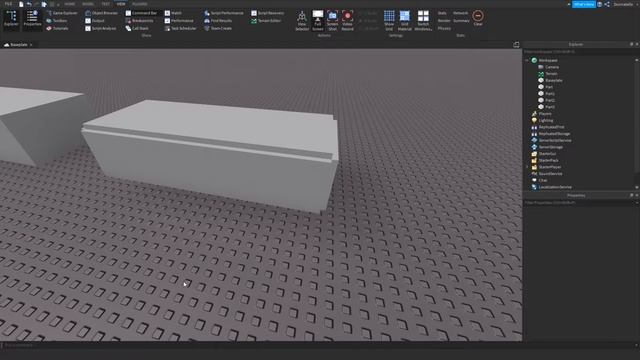Take a Screen Shot
The width and height of the screenshot is (640, 360).
[x=333, y=21]
